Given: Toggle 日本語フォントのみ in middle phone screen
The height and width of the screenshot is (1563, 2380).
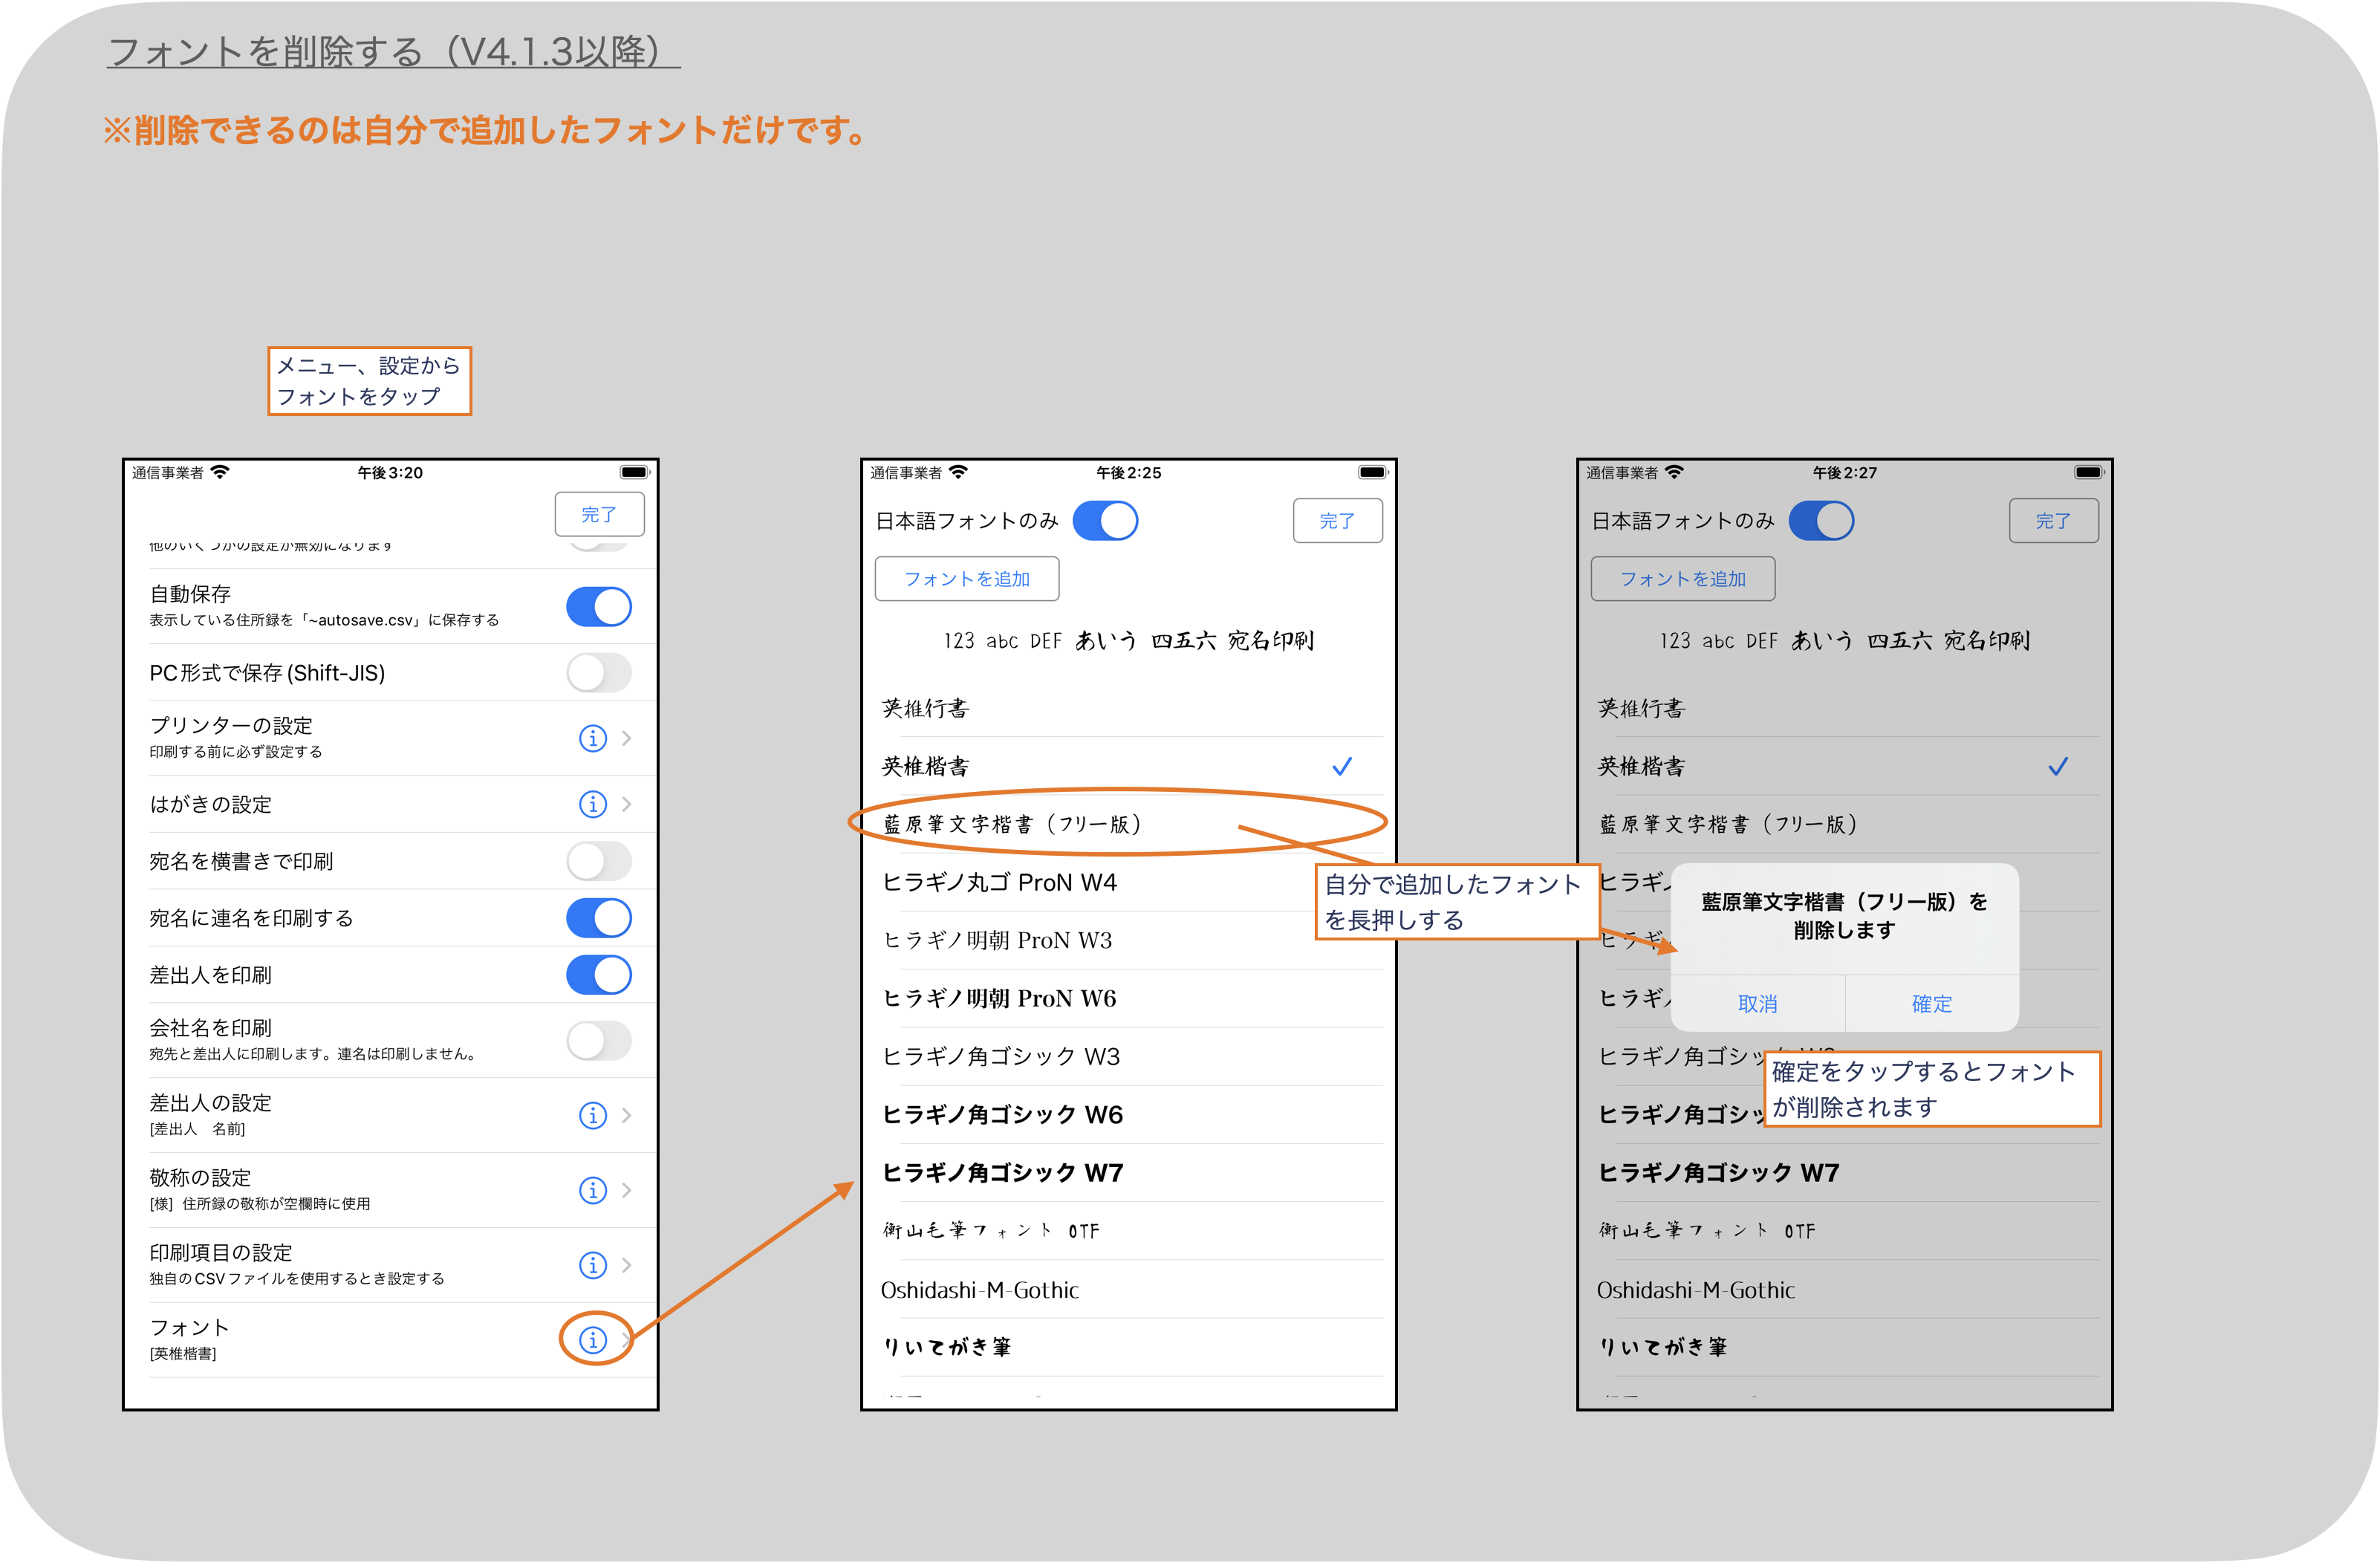Looking at the screenshot, I should (1105, 521).
